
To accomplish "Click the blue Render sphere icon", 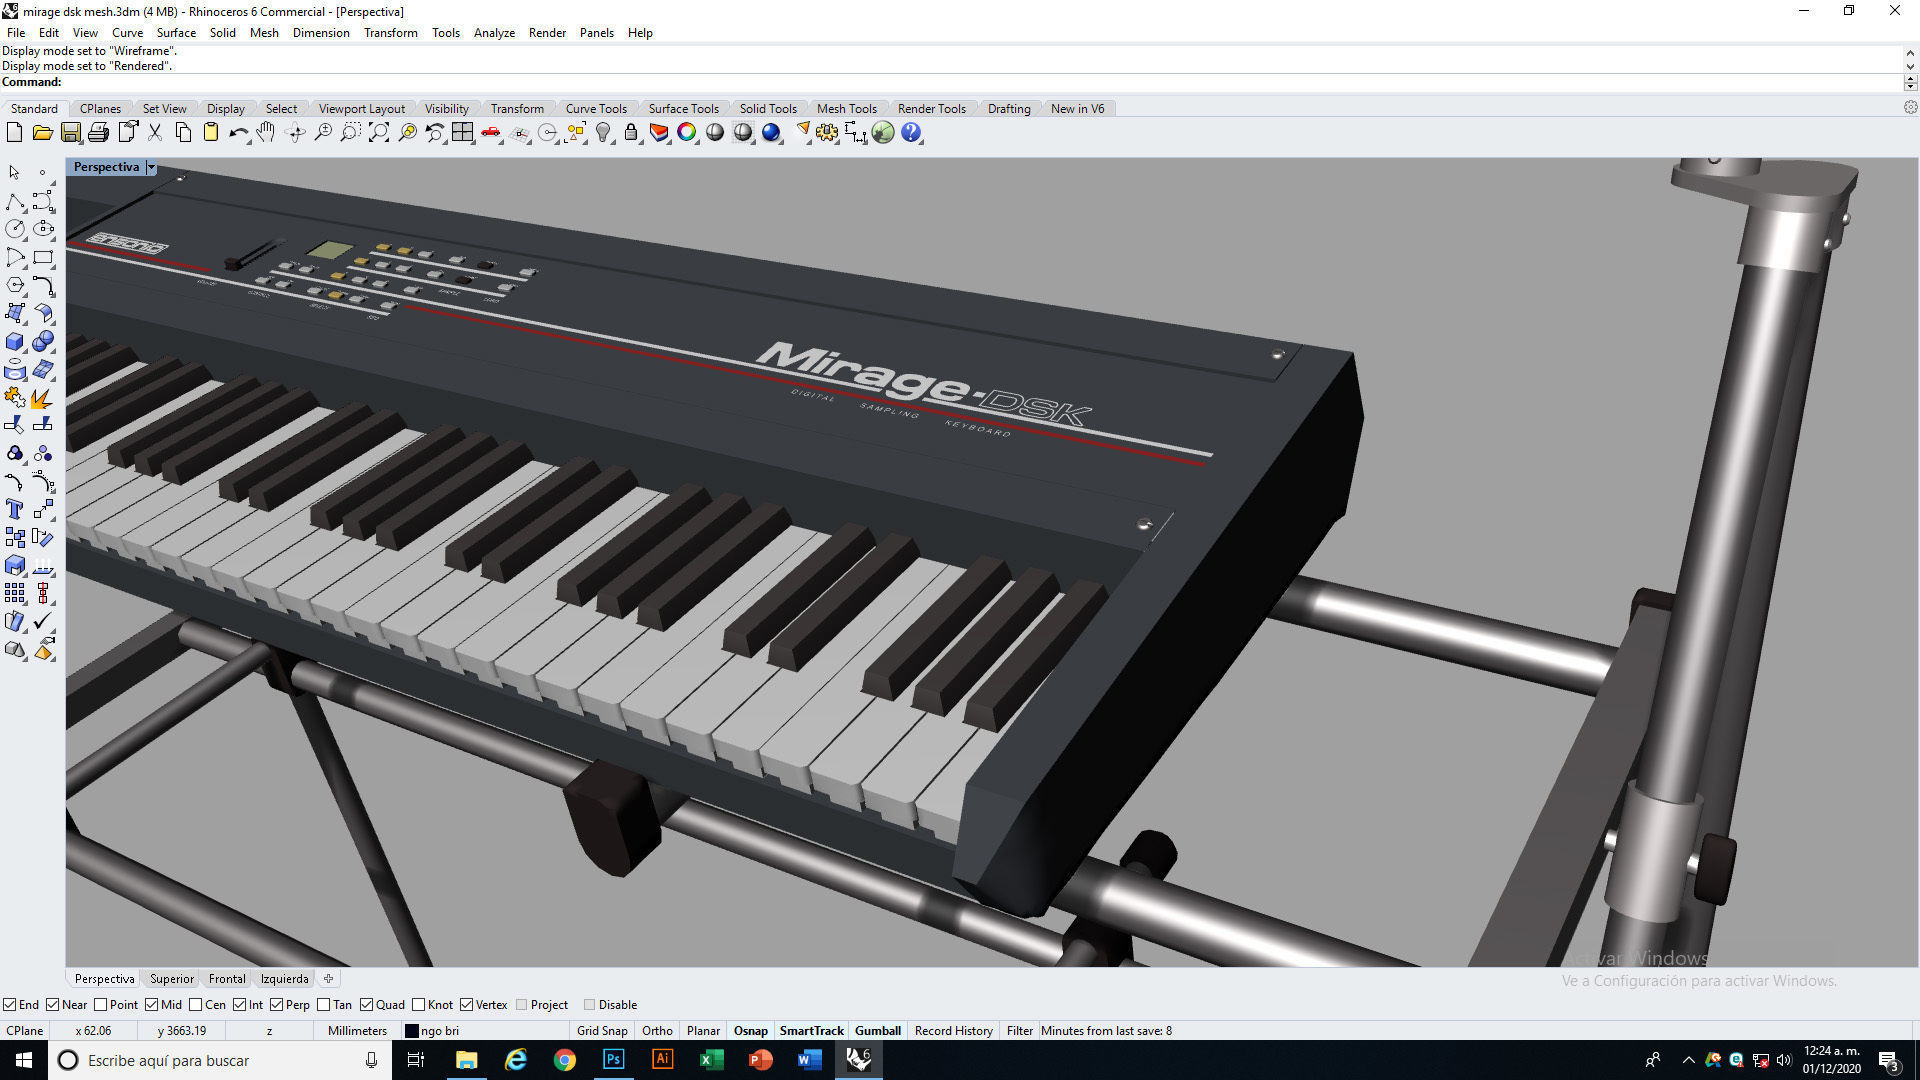I will click(x=771, y=133).
